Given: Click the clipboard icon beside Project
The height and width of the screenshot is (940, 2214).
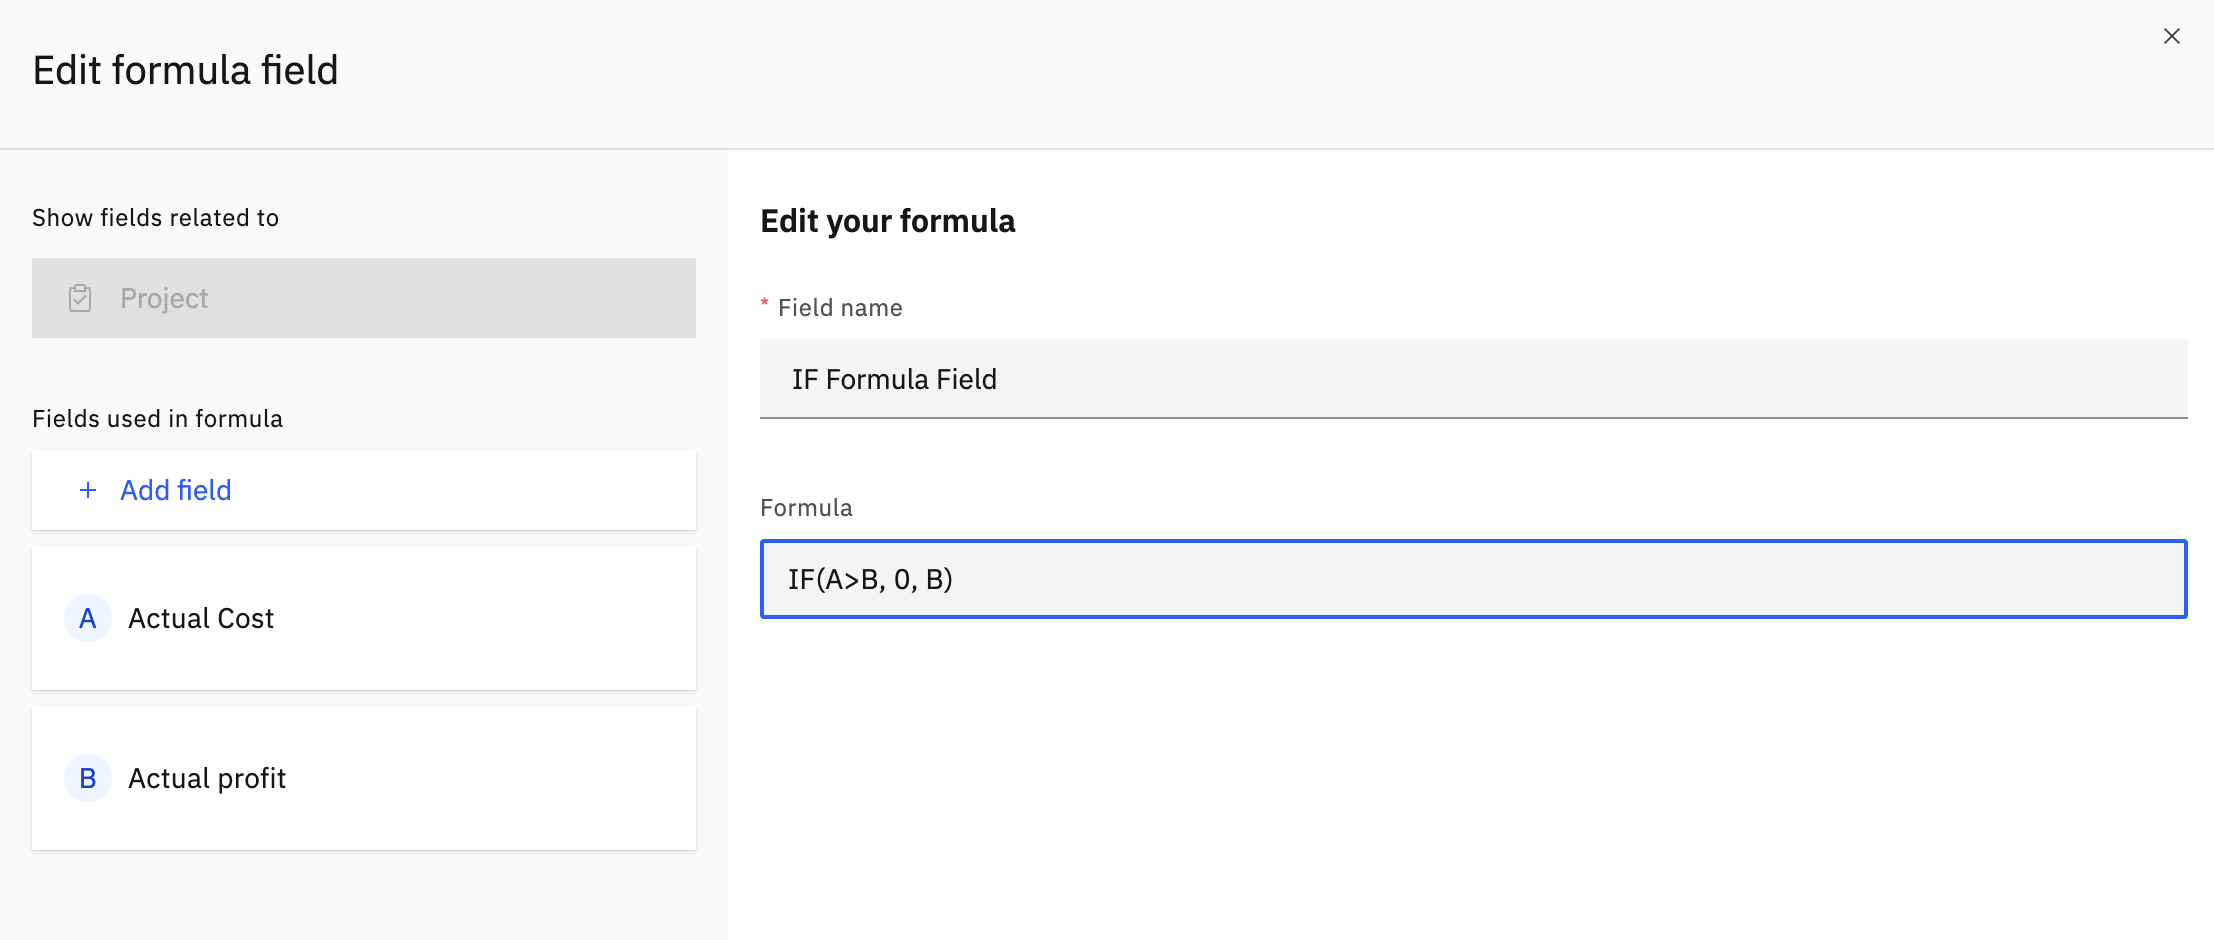Looking at the screenshot, I should tap(80, 298).
